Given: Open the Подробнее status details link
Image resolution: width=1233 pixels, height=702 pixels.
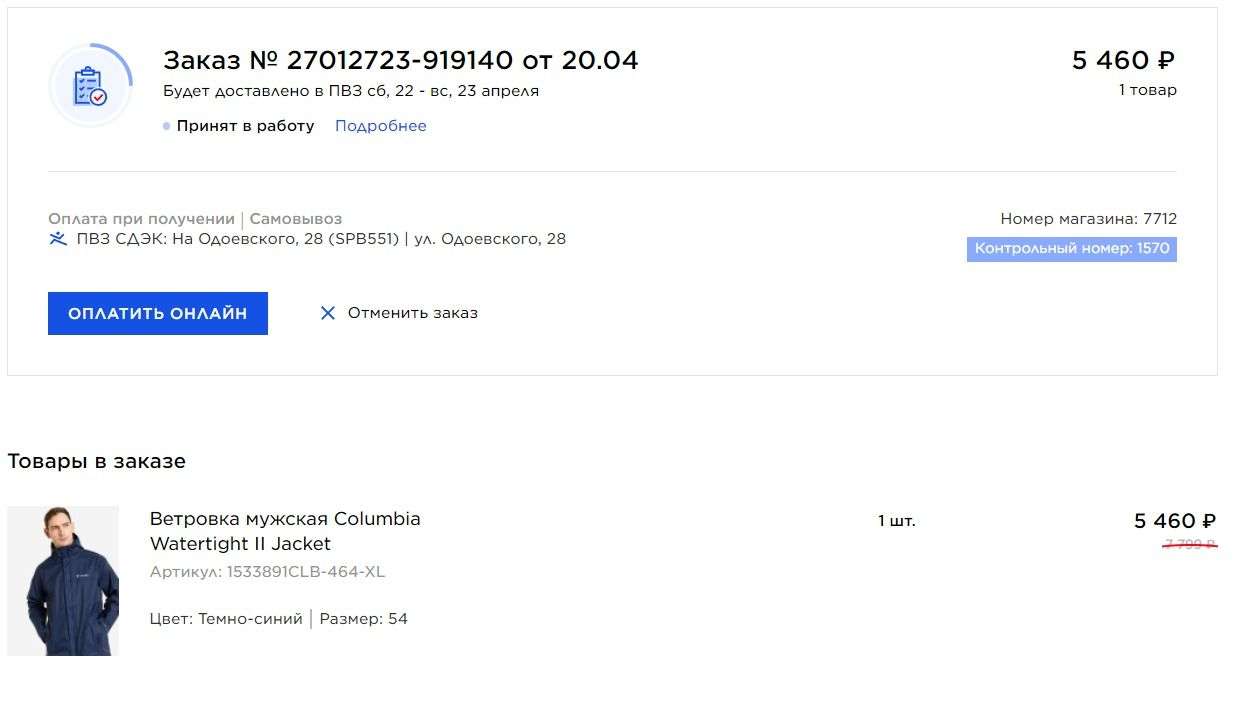Looking at the screenshot, I should pos(380,126).
